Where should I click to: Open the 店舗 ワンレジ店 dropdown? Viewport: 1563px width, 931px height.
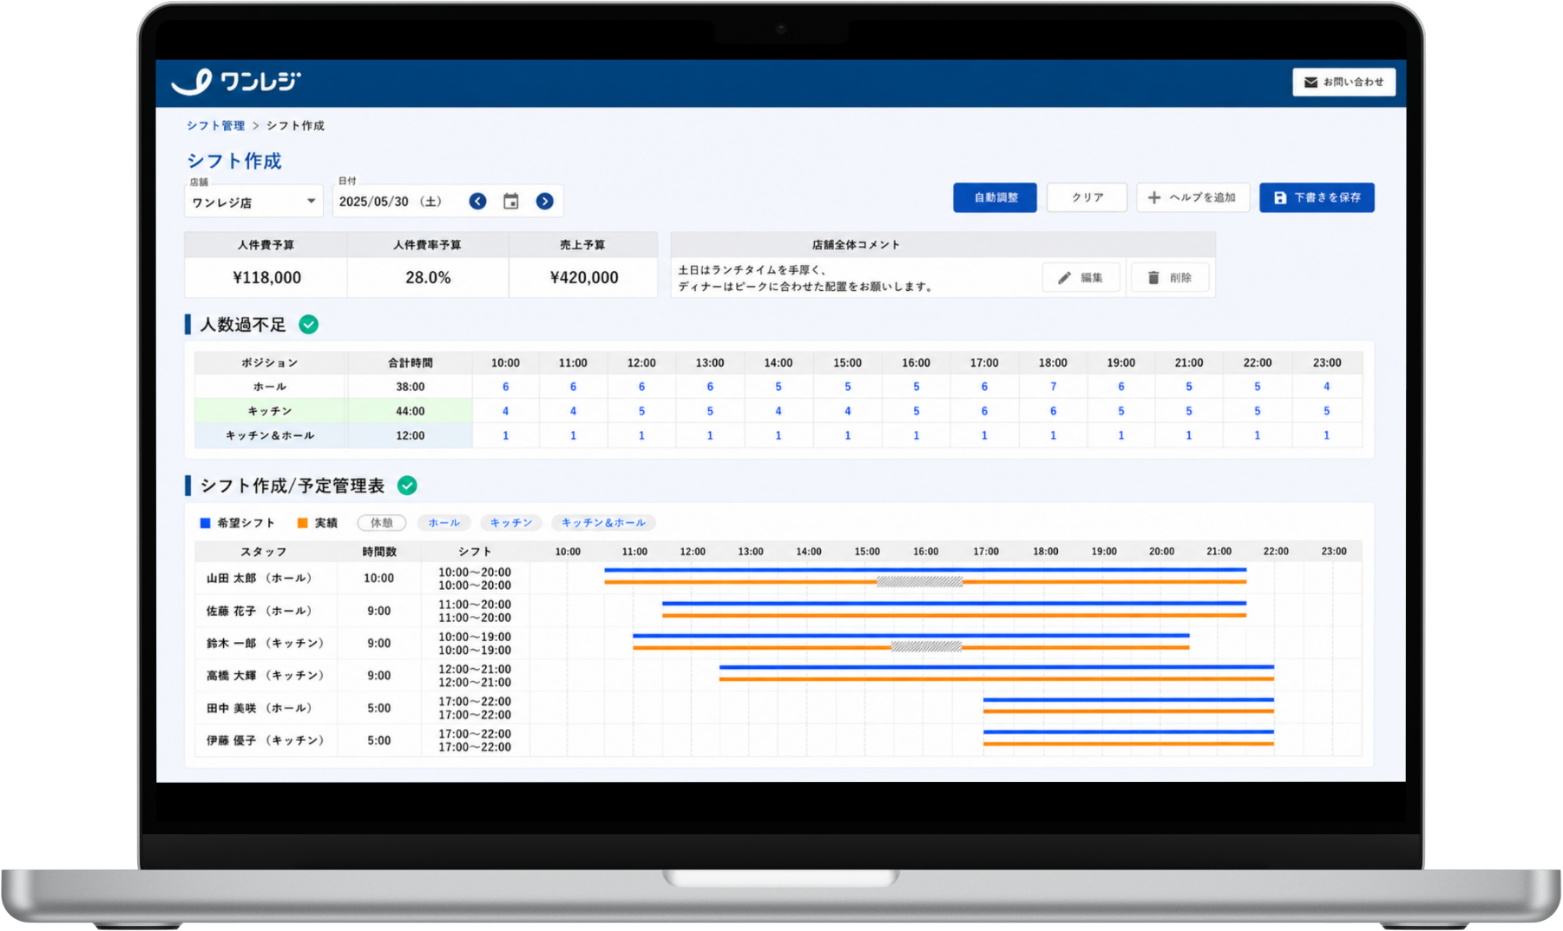(254, 202)
